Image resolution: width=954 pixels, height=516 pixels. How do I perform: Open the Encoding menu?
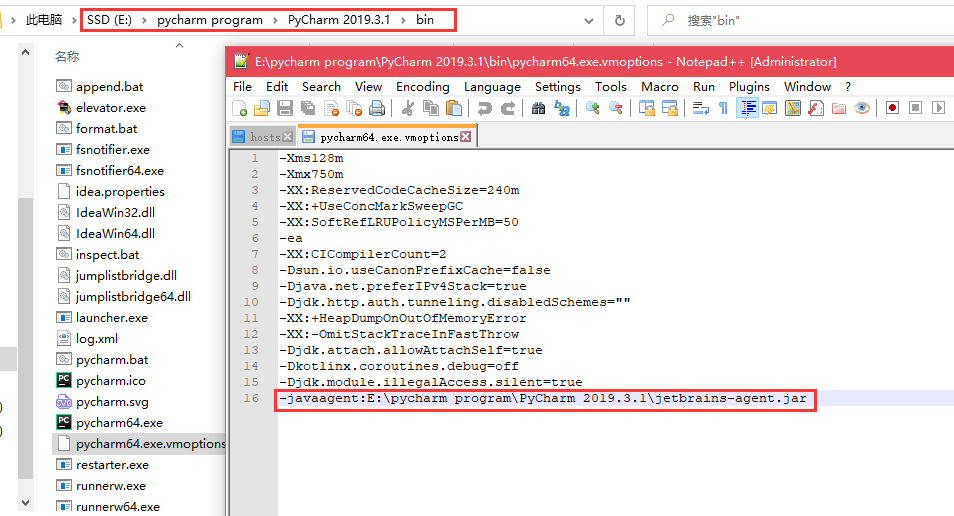pos(423,86)
